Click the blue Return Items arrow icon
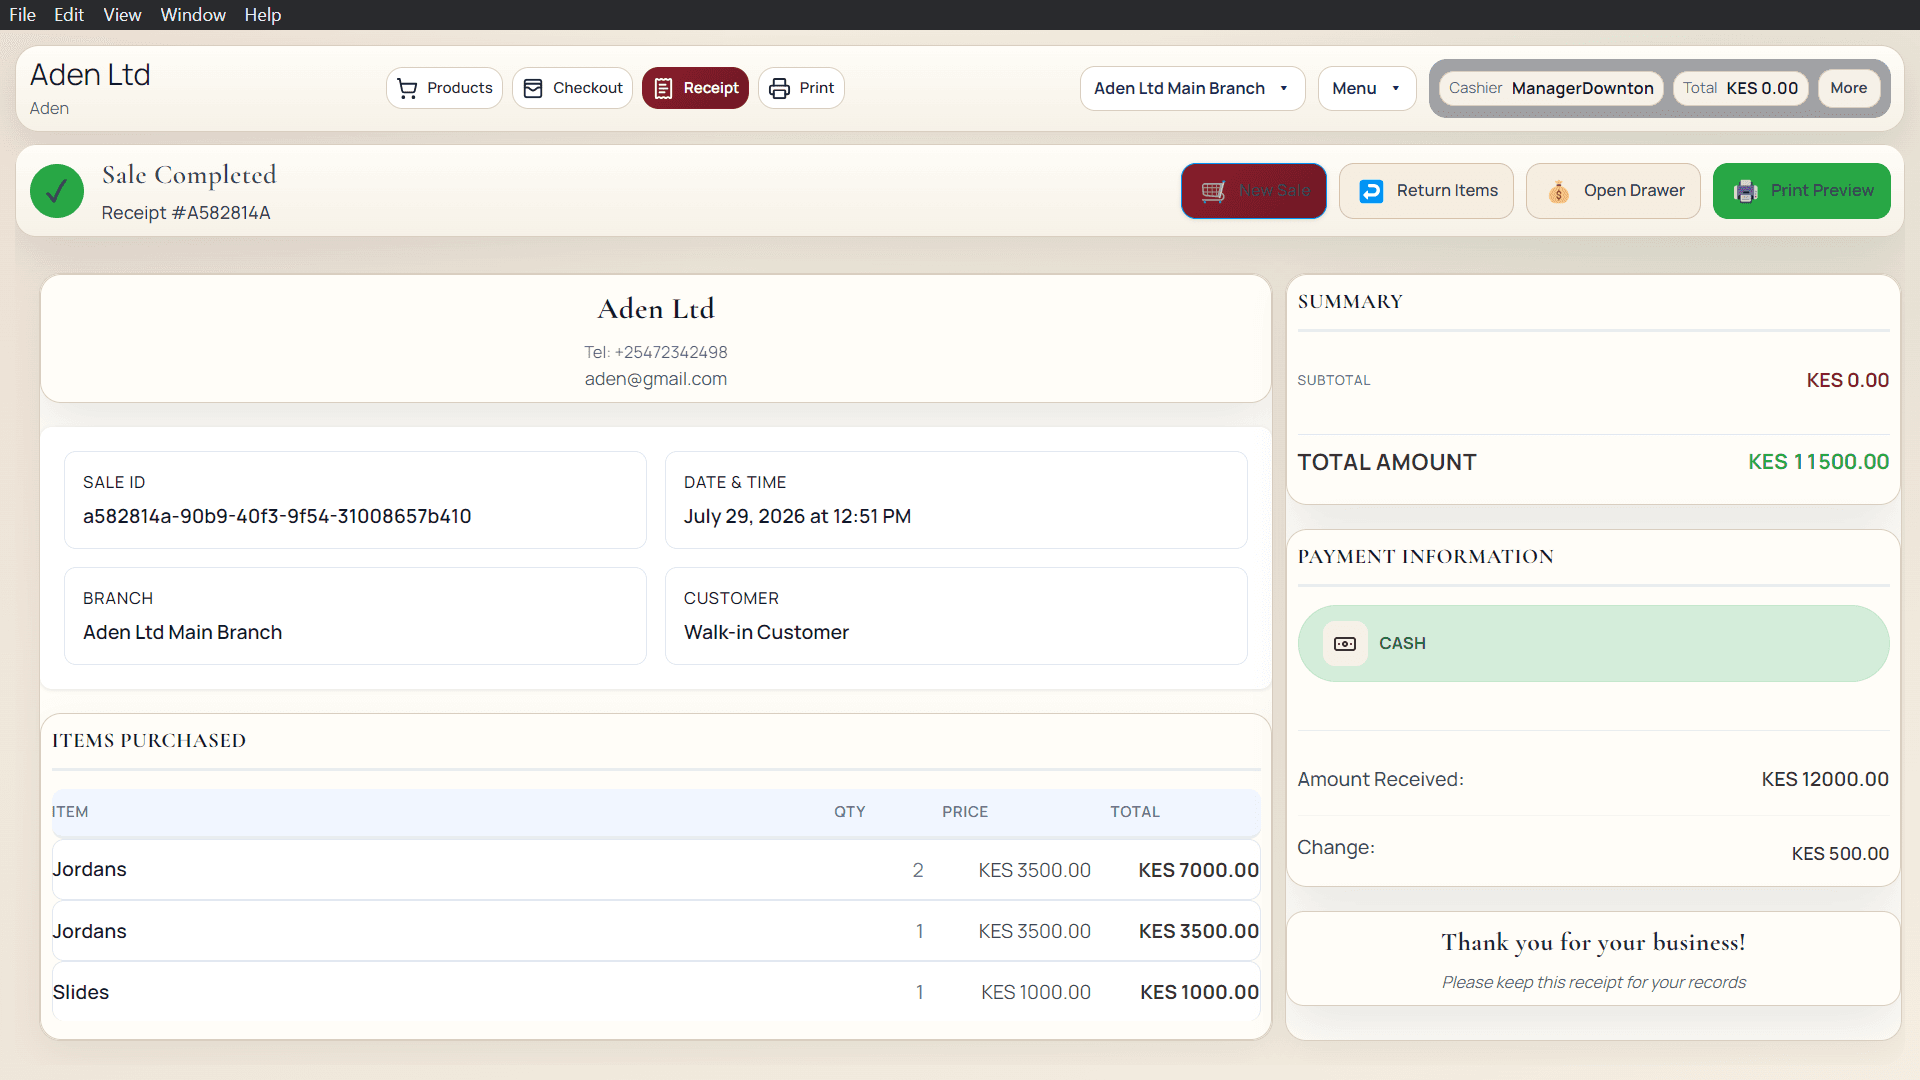 pyautogui.click(x=1371, y=191)
